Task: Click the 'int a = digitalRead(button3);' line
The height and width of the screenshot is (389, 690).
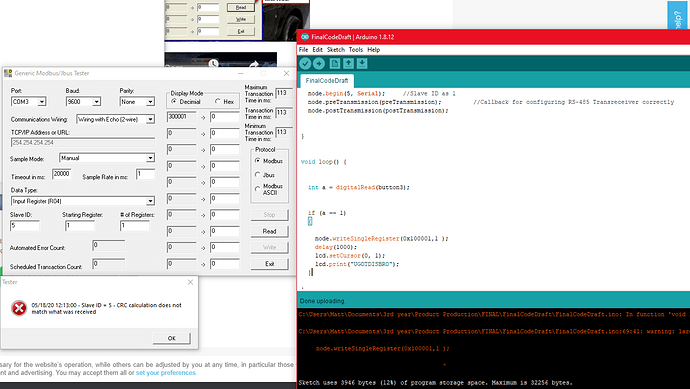Action: click(x=359, y=187)
